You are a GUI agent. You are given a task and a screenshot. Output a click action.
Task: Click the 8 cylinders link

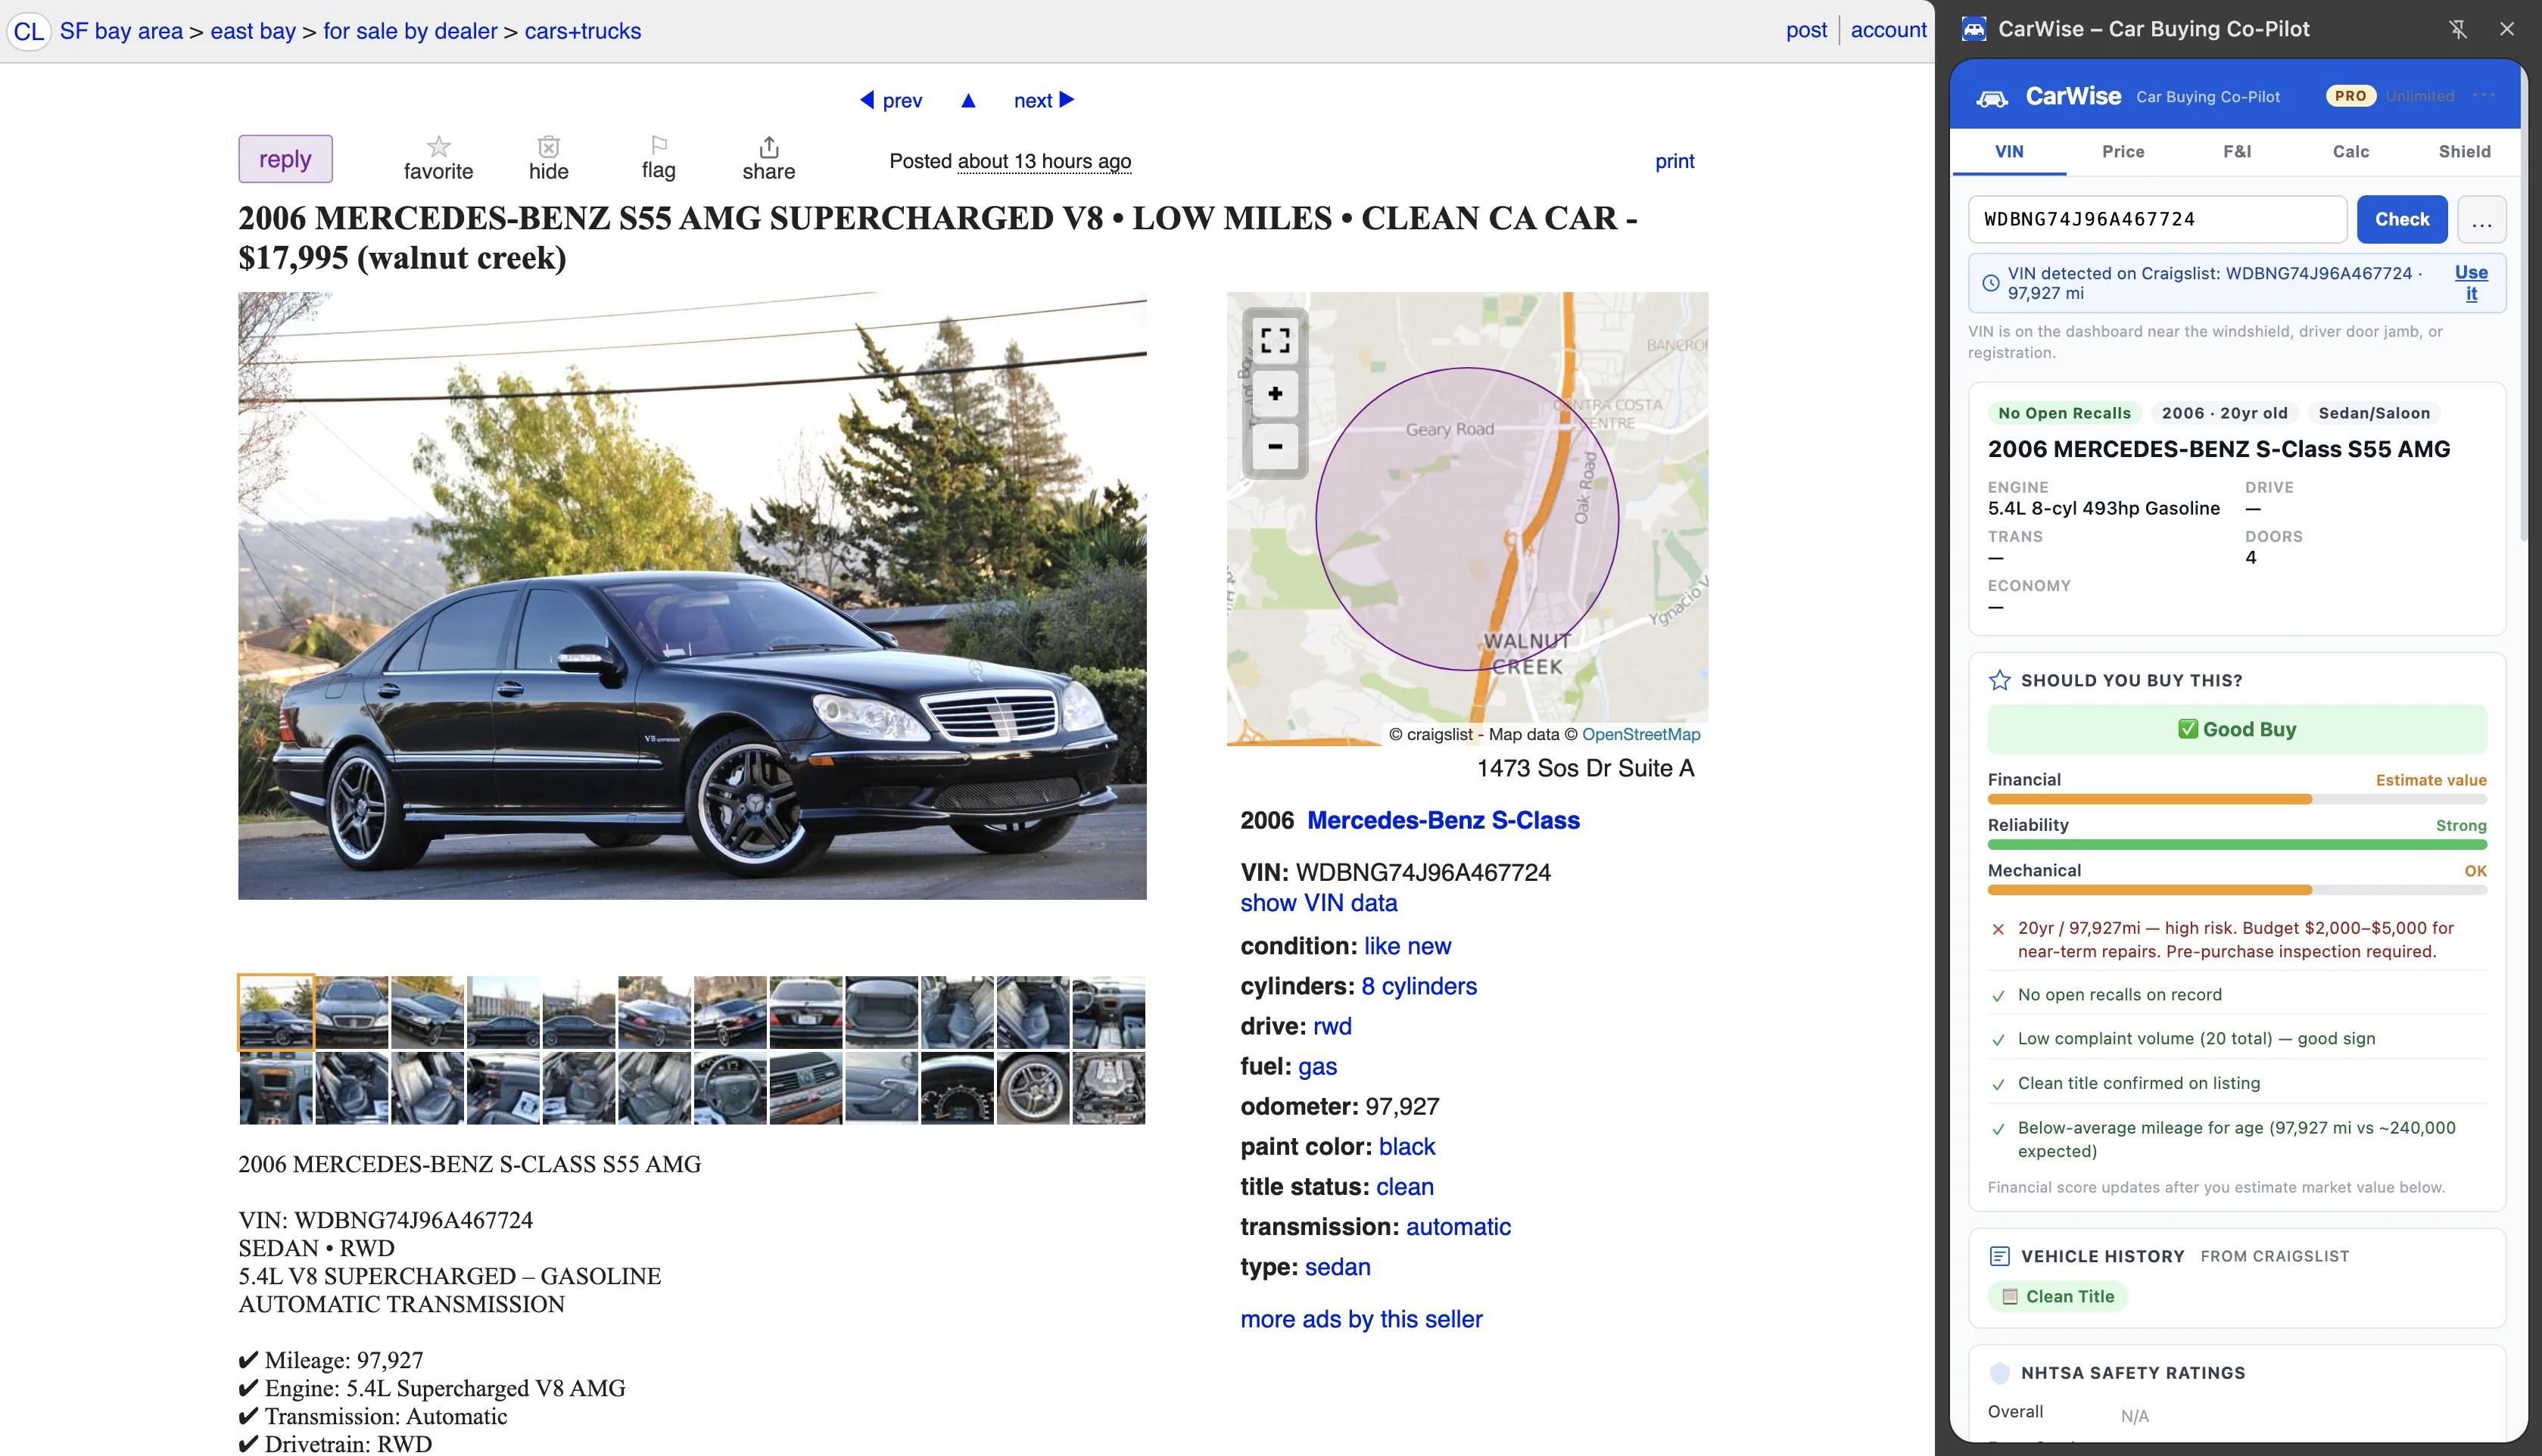[1418, 986]
